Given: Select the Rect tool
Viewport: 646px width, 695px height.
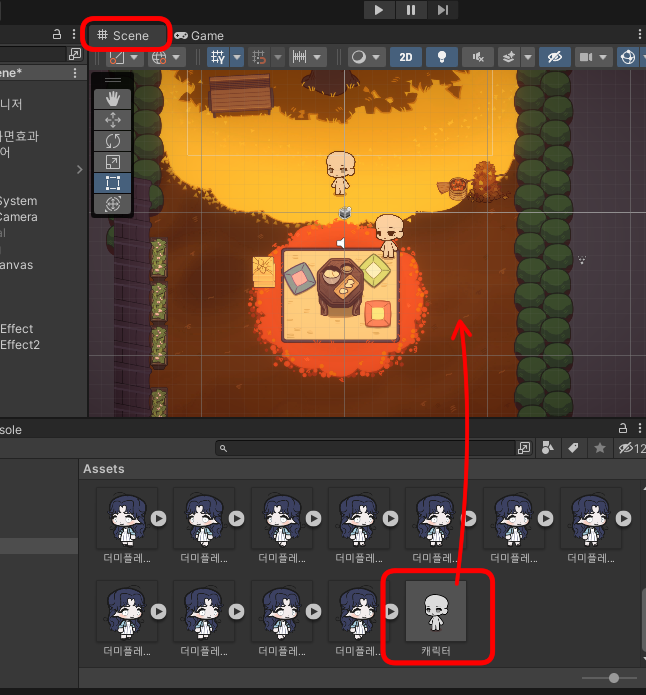Looking at the screenshot, I should point(113,183).
